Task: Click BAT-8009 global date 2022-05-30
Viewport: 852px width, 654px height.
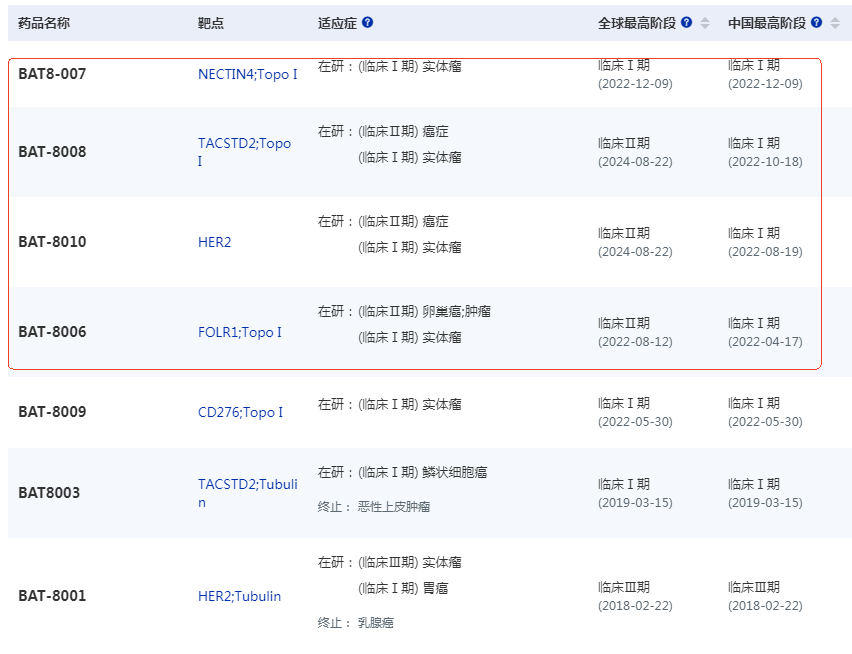Action: point(635,422)
